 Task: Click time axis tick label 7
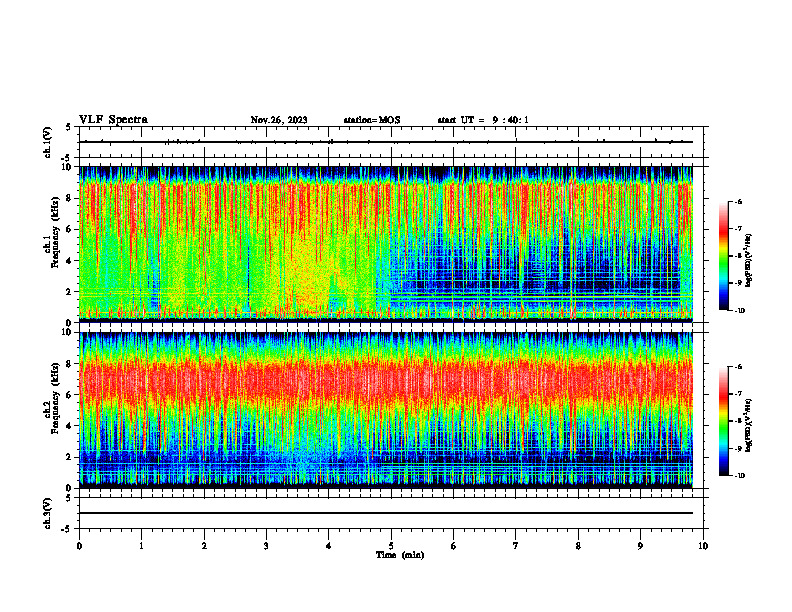click(516, 546)
